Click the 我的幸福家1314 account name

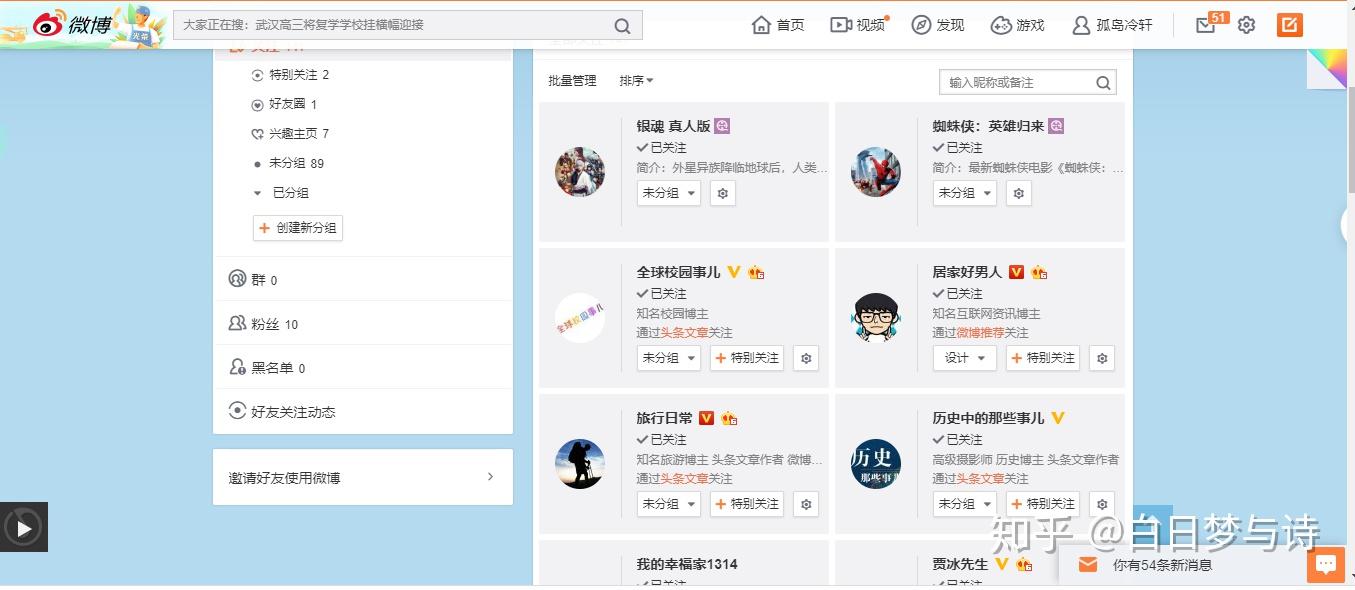click(687, 564)
